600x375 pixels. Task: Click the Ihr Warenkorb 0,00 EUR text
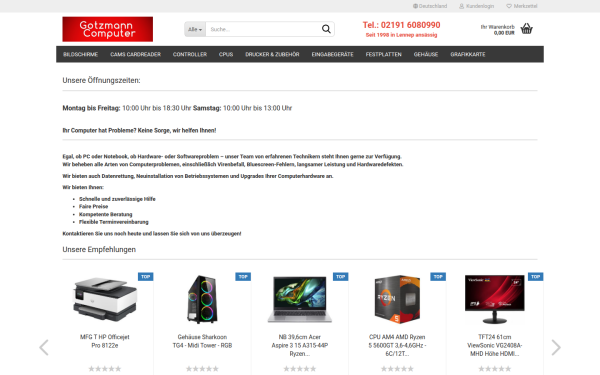(x=497, y=30)
